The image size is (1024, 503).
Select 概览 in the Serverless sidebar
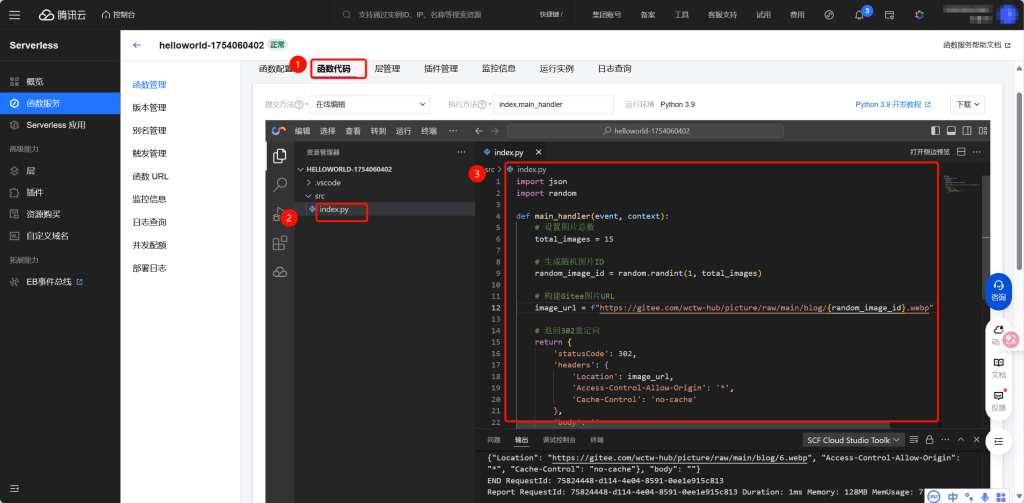click(34, 82)
